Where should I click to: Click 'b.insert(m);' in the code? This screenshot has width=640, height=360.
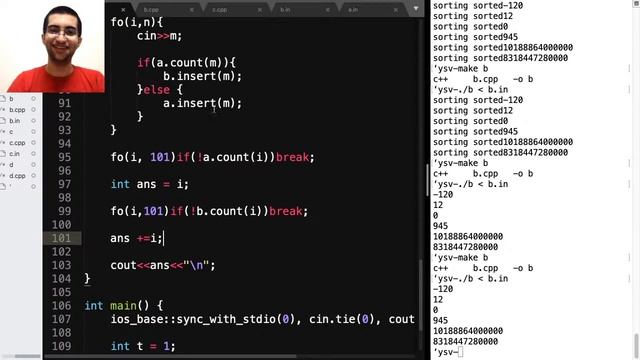(x=202, y=76)
